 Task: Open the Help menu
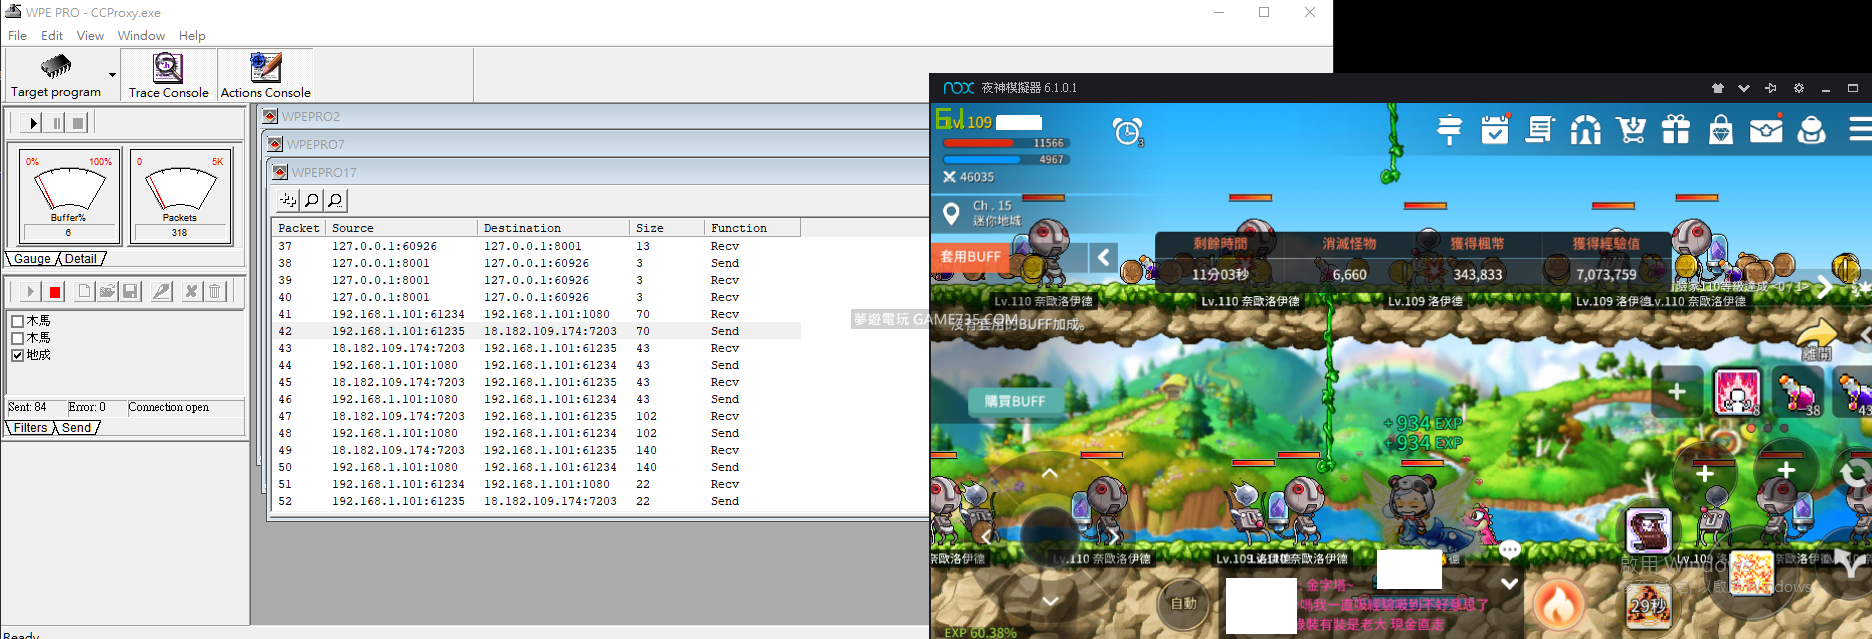tap(192, 35)
